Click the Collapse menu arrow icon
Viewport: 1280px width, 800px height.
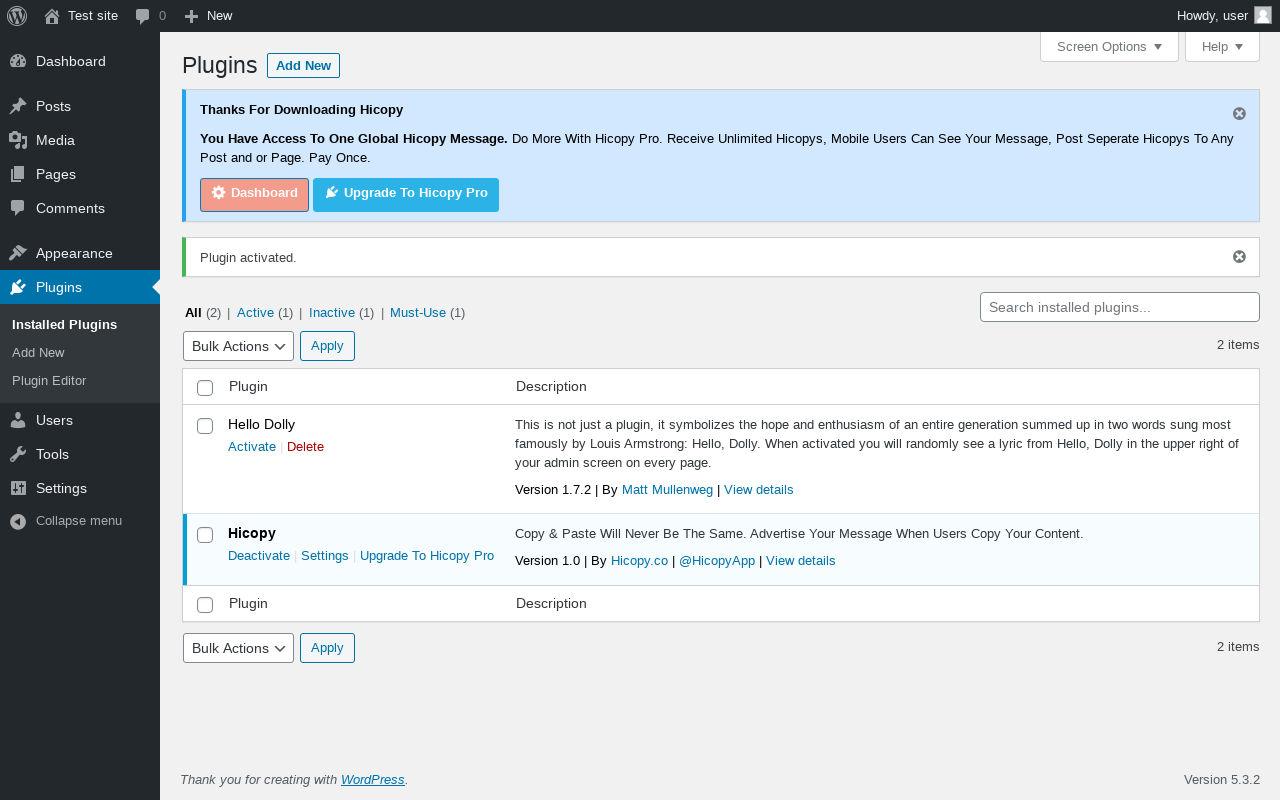(18, 521)
